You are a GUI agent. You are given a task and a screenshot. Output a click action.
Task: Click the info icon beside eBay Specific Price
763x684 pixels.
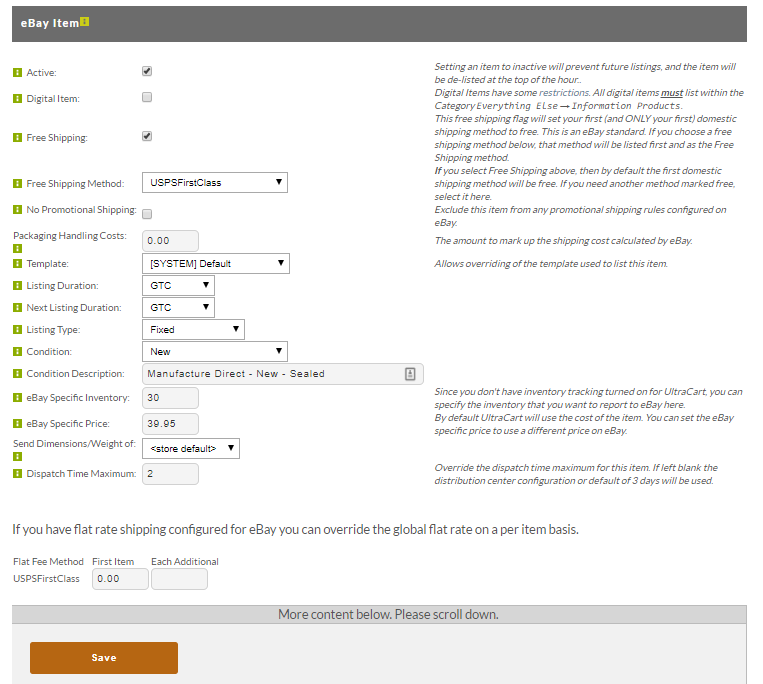coord(18,424)
